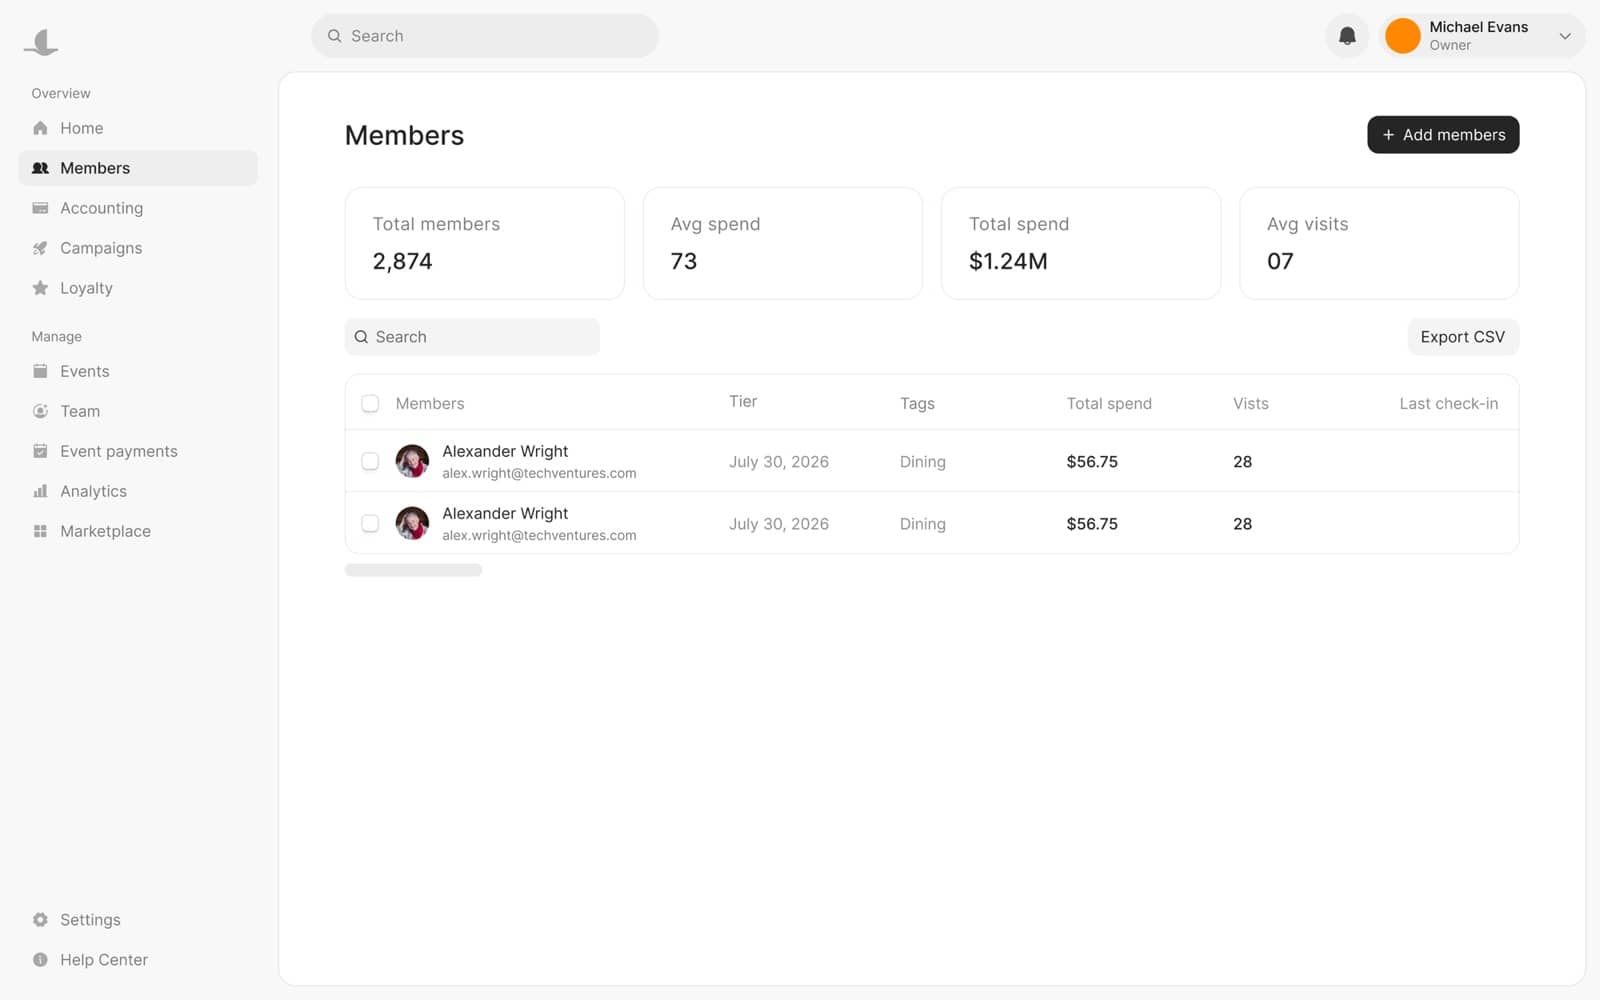Toggle the select-all Members header checkbox
This screenshot has height=1000, width=1600.
pos(370,403)
